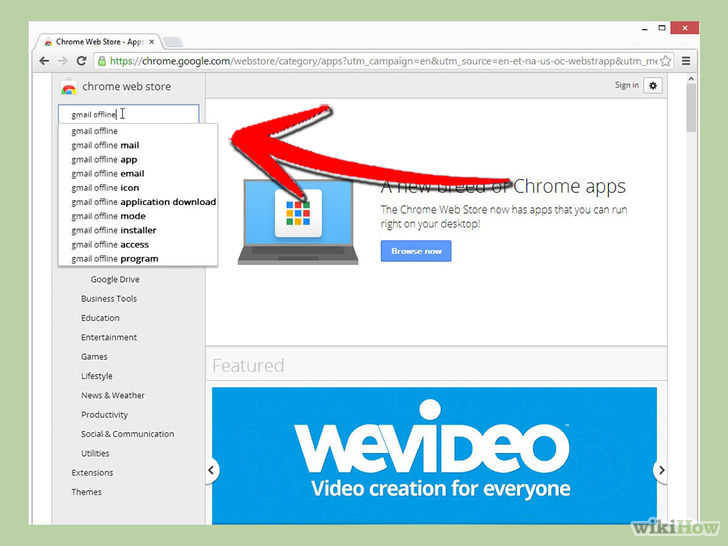Open the News & Weather category
This screenshot has height=546, width=728.
112,396
